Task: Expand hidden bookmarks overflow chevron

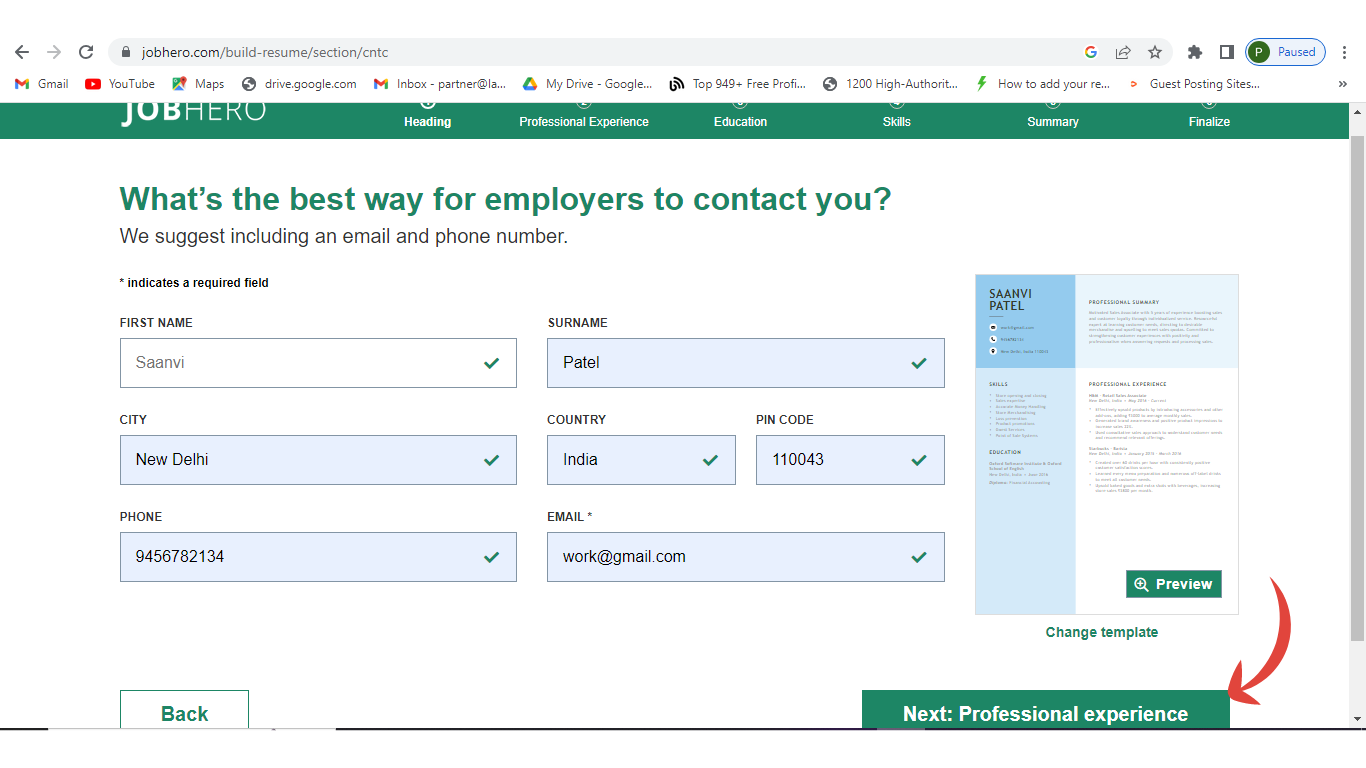Action: click(1342, 84)
